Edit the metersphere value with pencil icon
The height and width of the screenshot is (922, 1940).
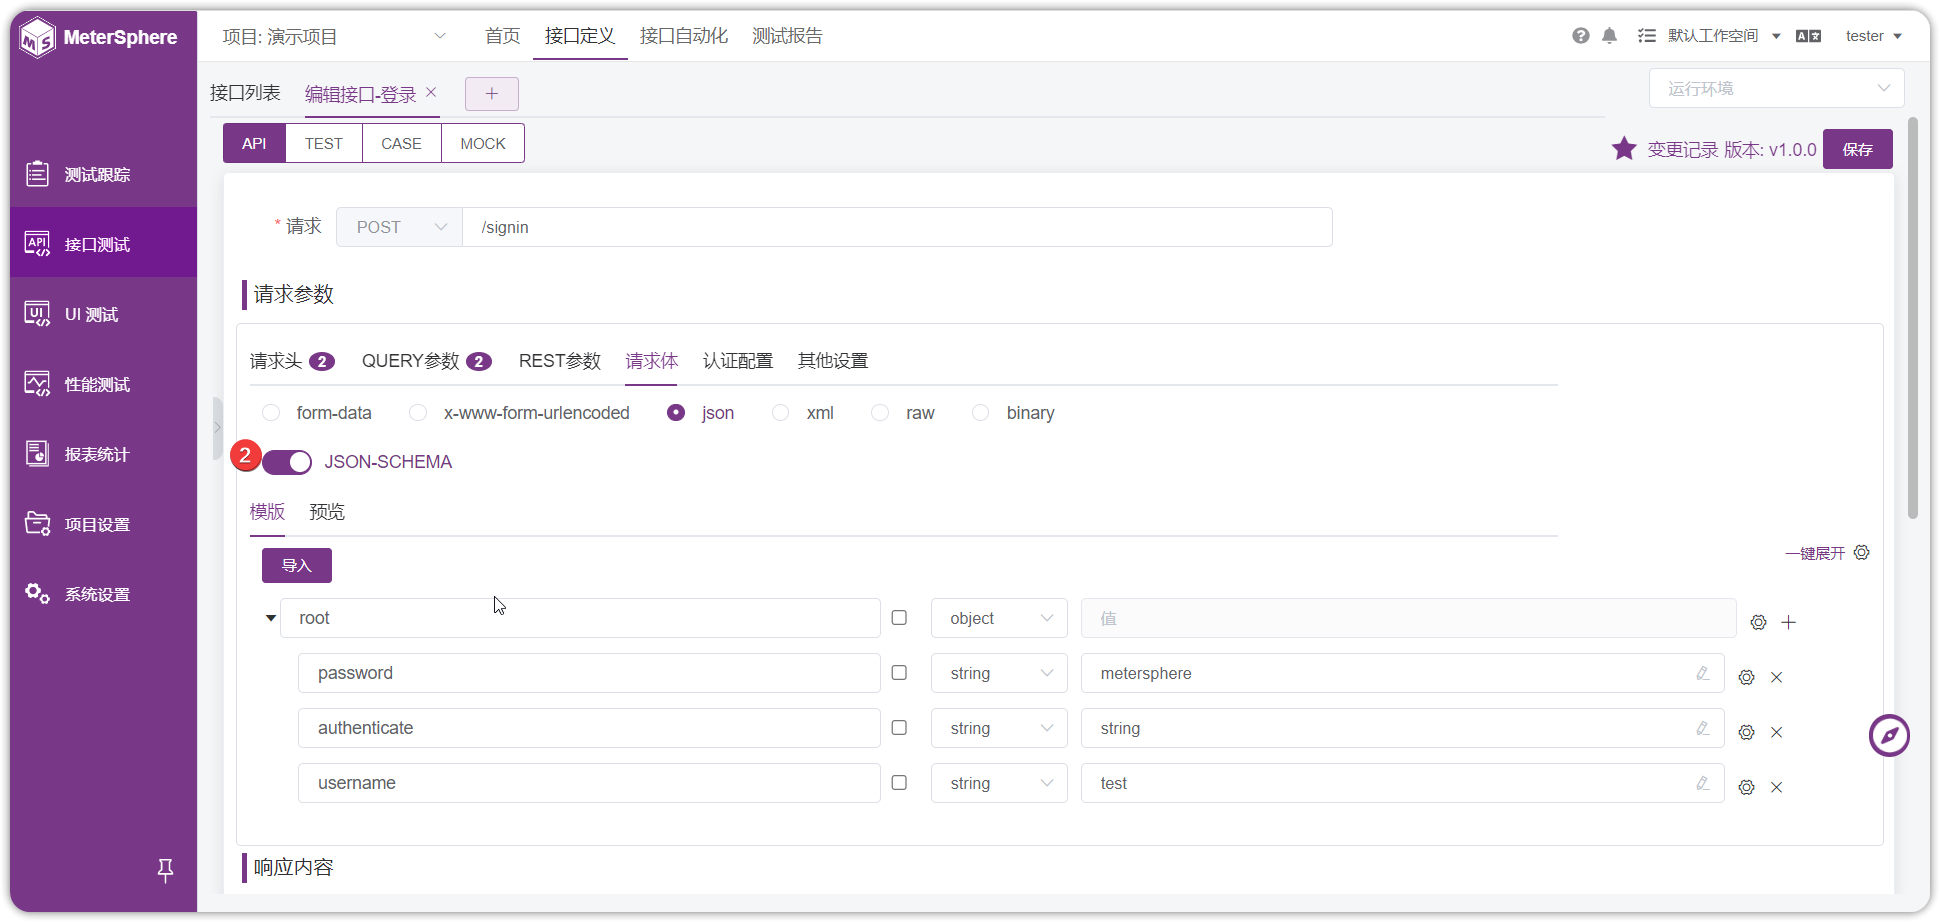(1702, 673)
